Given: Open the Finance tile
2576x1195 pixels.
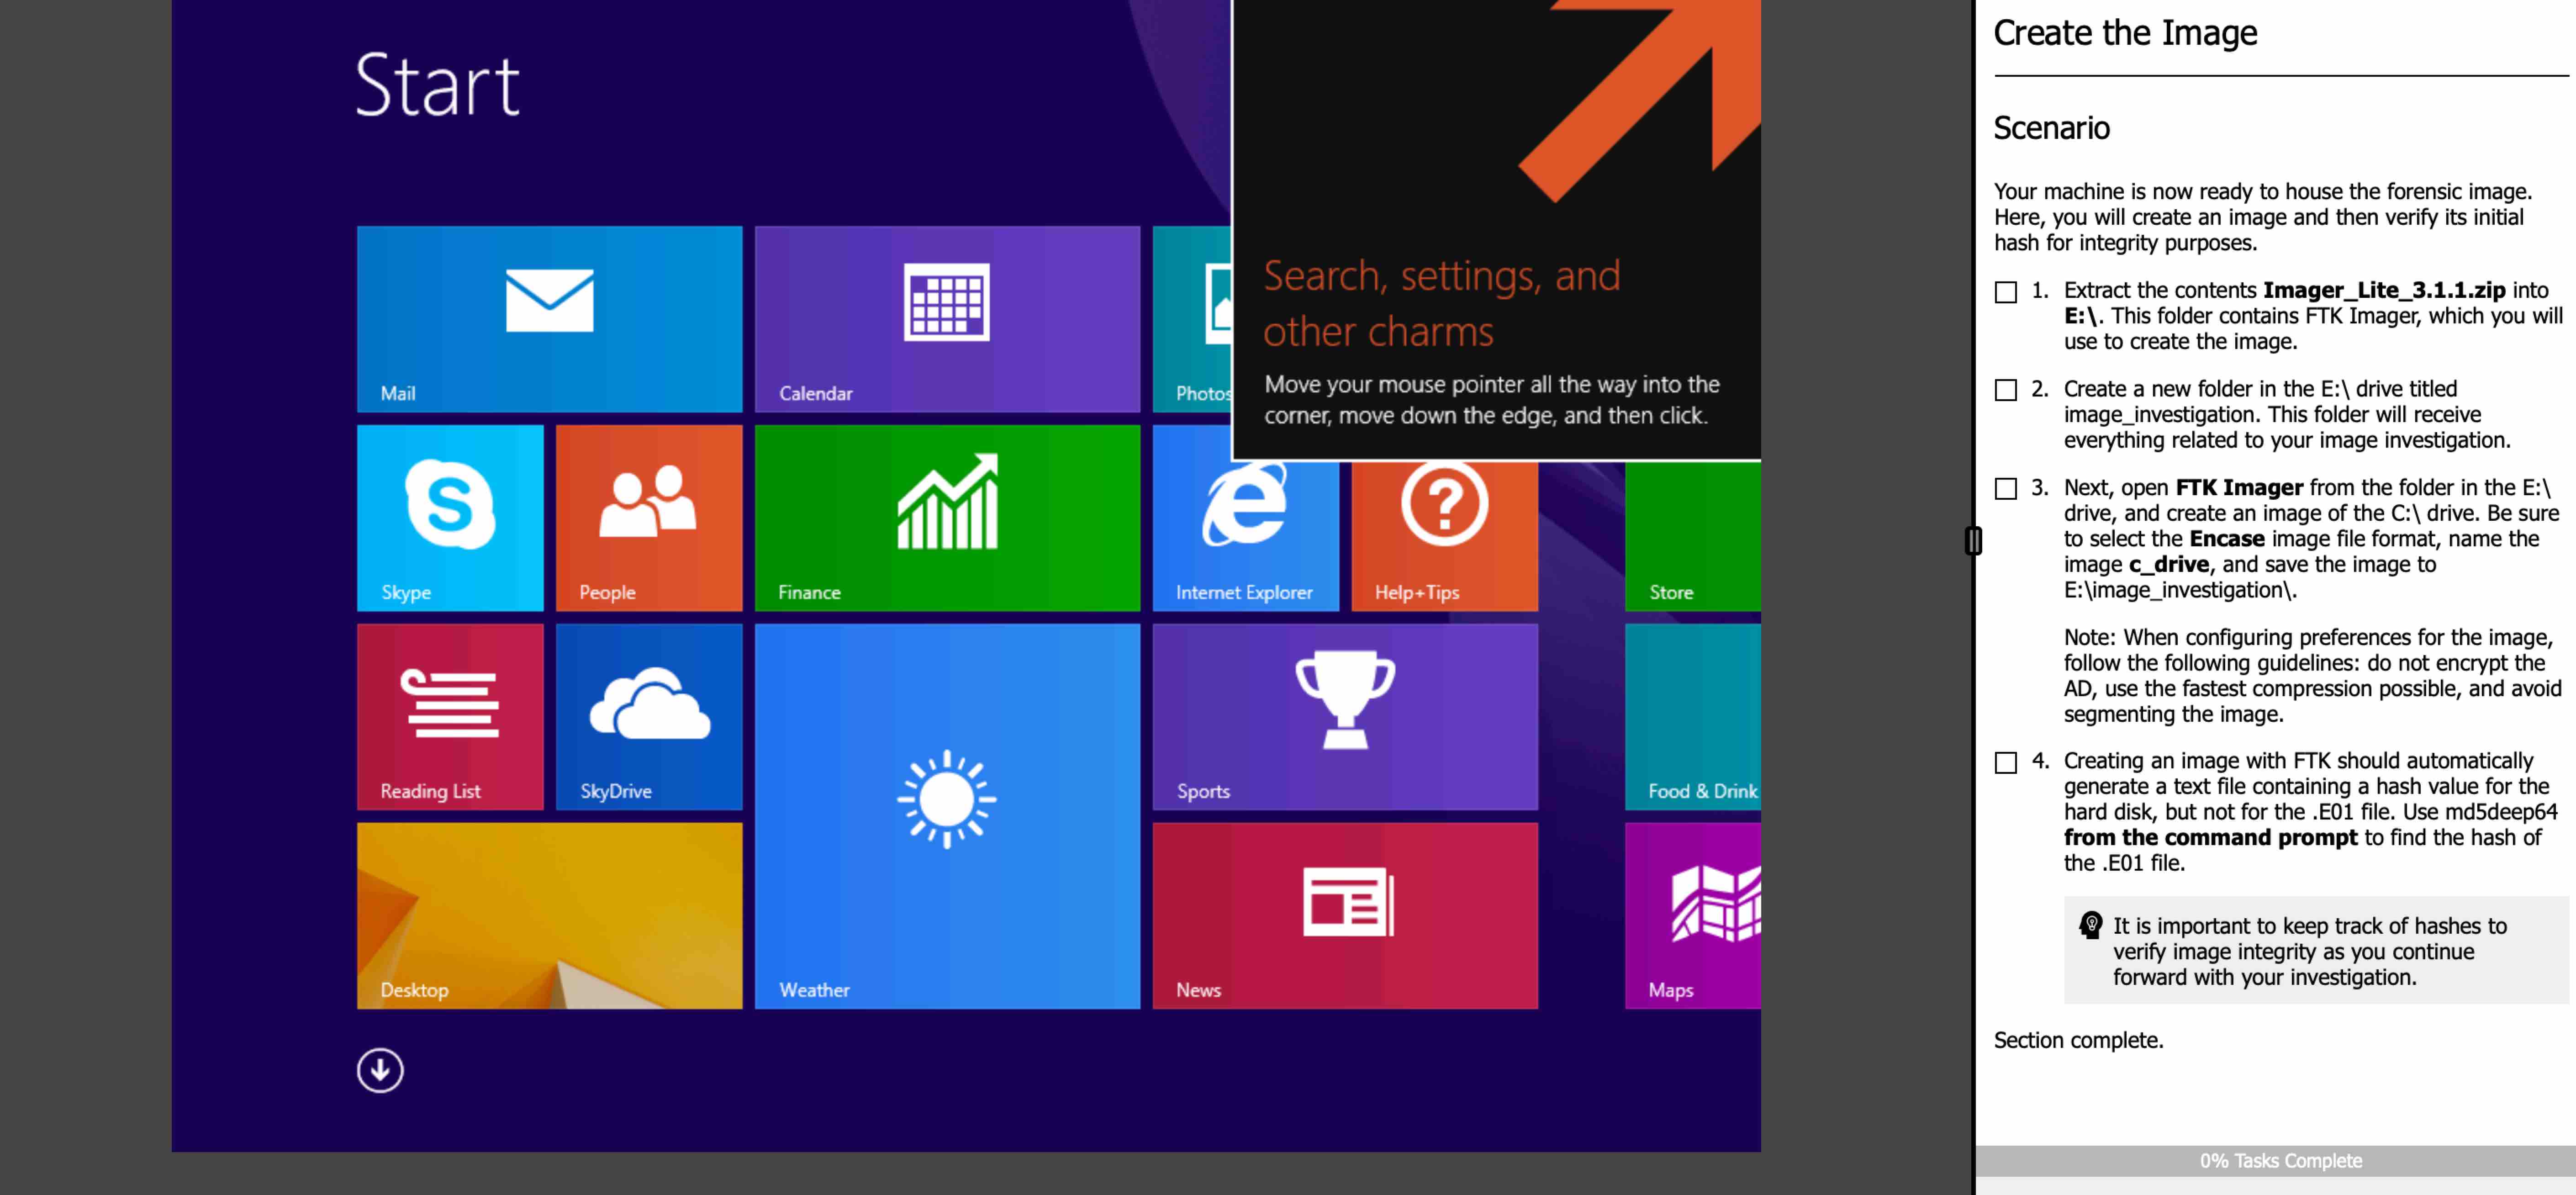Looking at the screenshot, I should click(946, 517).
